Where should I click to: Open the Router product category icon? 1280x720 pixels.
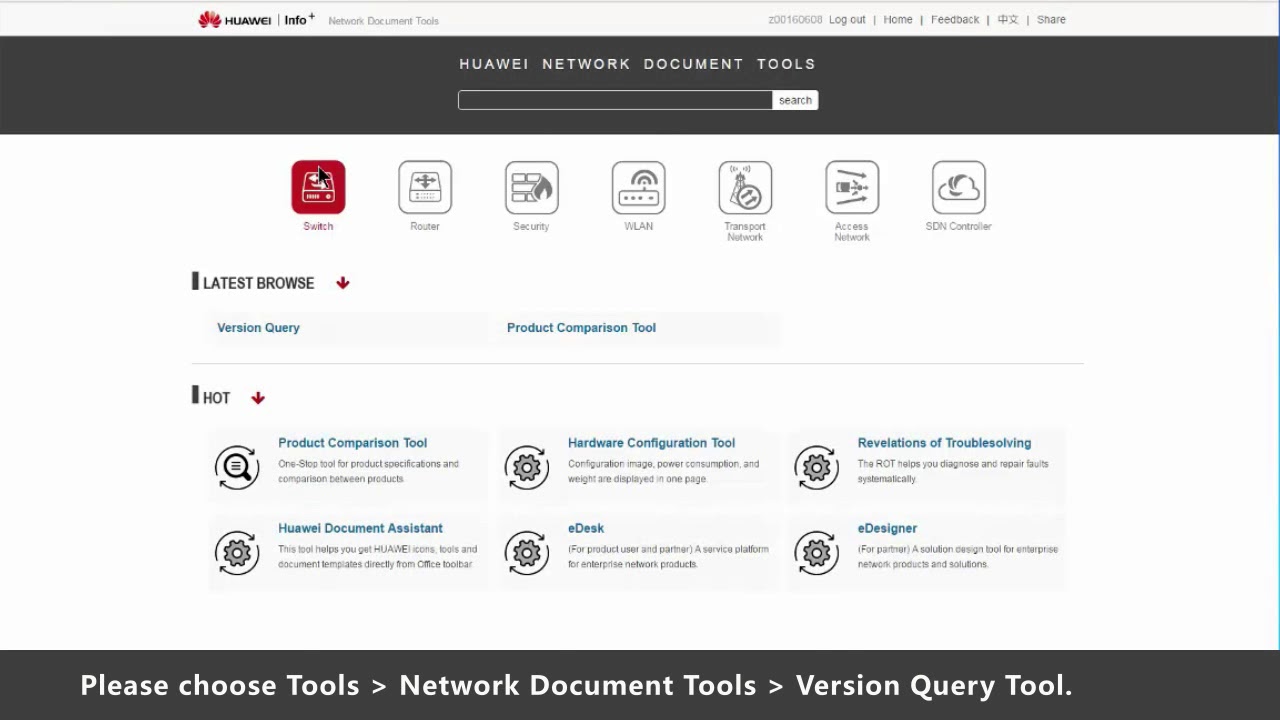[x=425, y=187]
